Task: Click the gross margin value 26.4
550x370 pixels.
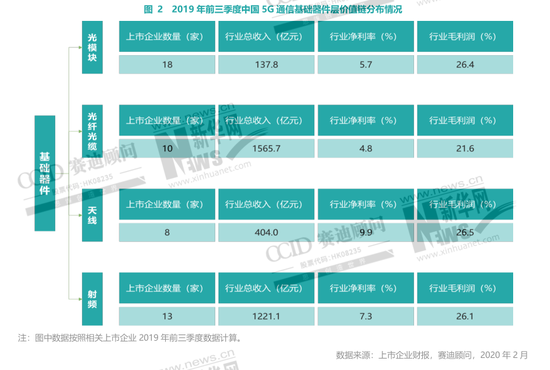Action: tap(465, 65)
